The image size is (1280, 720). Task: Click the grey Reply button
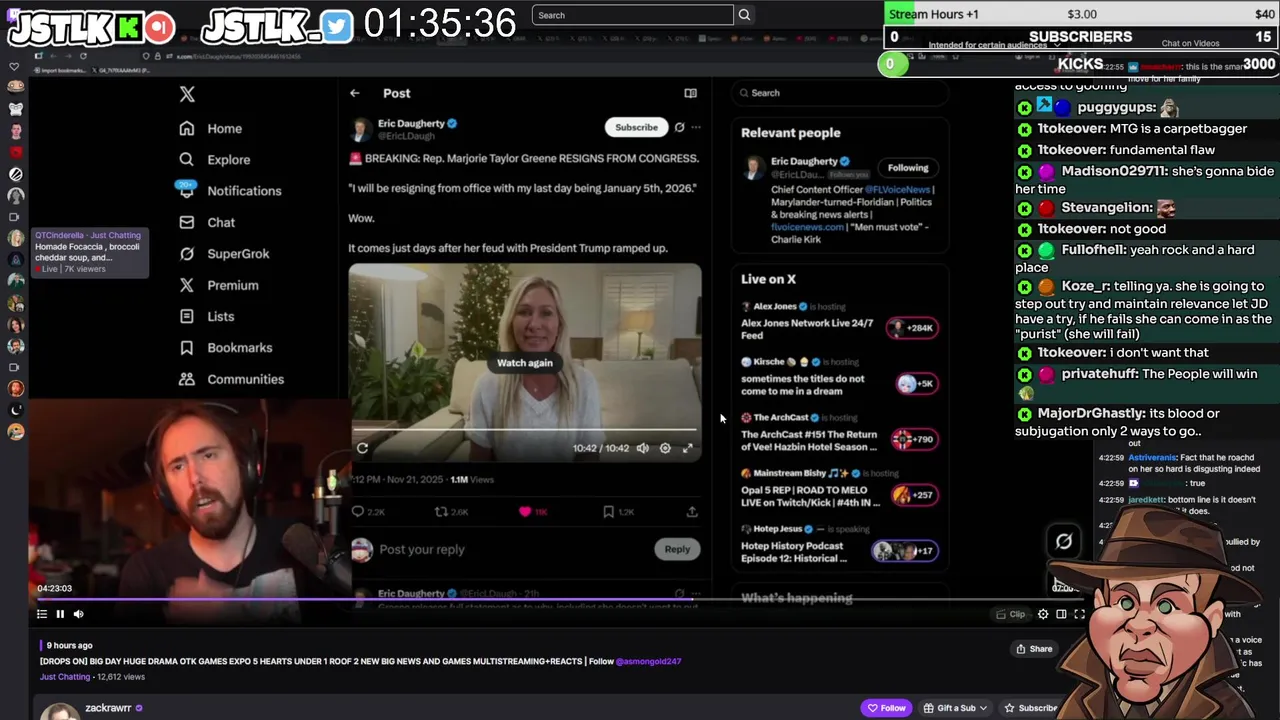(x=677, y=549)
